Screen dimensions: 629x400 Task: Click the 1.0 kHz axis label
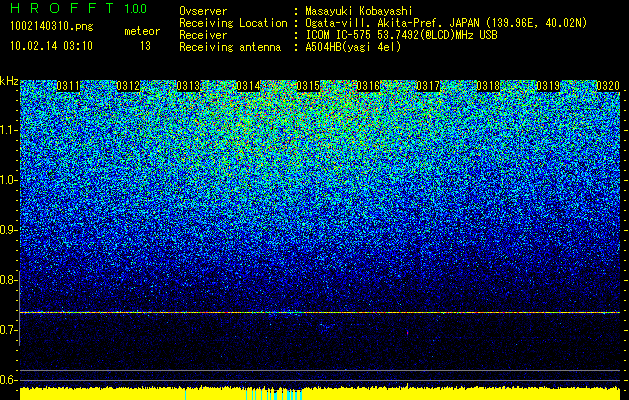coord(9,181)
